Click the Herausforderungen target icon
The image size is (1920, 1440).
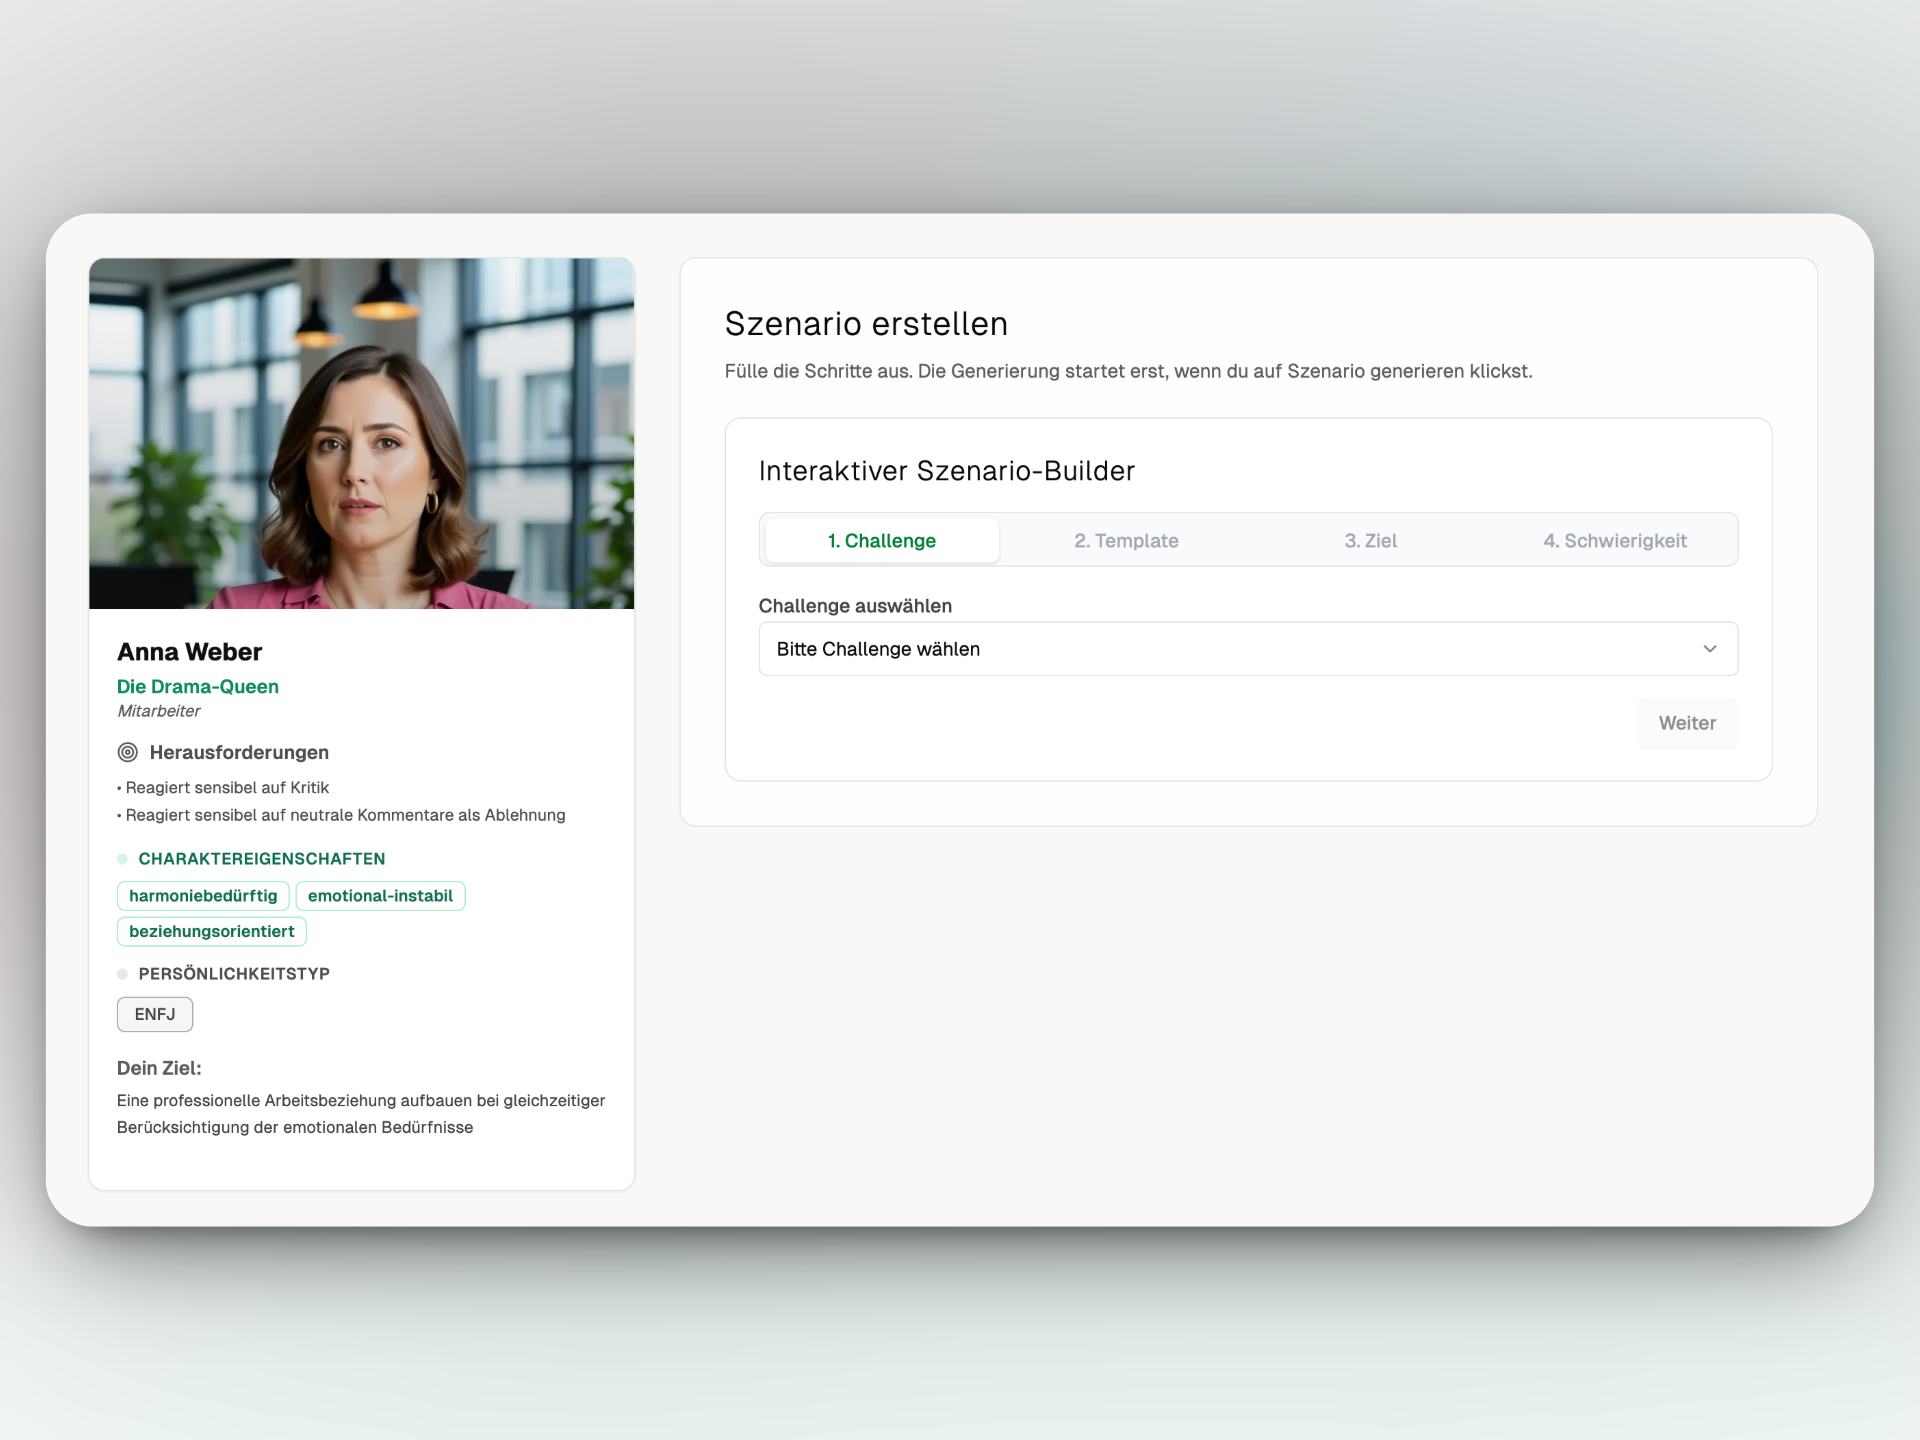coord(126,752)
